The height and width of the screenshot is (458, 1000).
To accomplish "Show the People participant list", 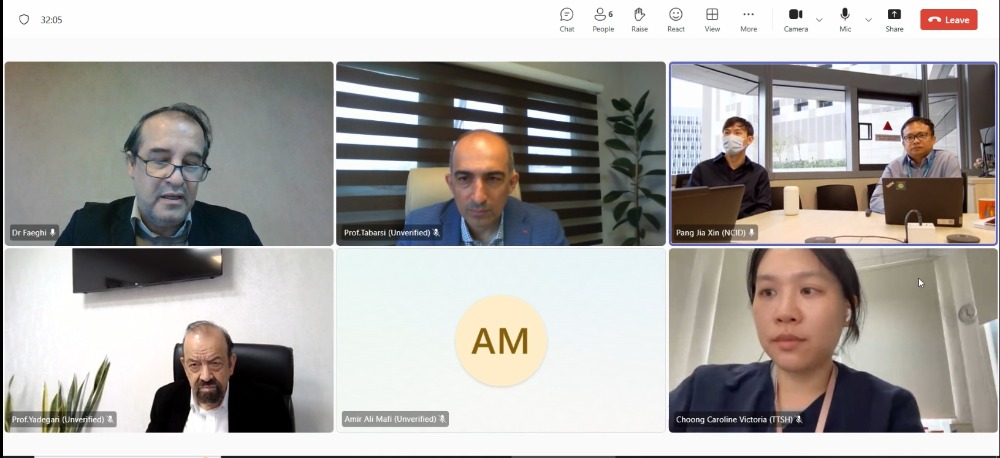I will click(x=603, y=20).
